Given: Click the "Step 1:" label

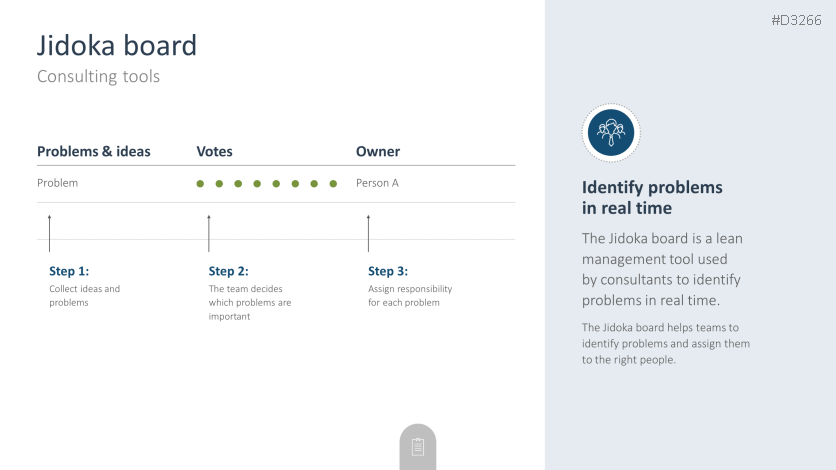Looking at the screenshot, I should [x=69, y=271].
